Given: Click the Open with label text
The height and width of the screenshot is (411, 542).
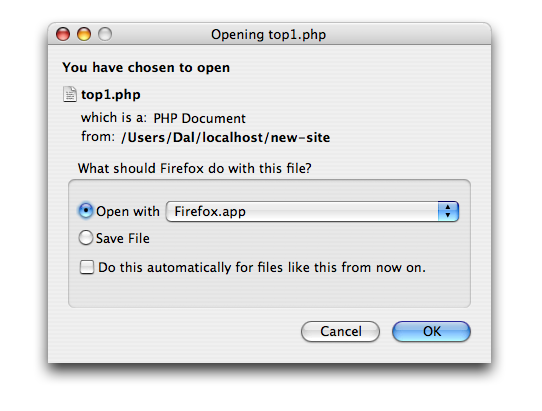Looking at the screenshot, I should pyautogui.click(x=128, y=211).
